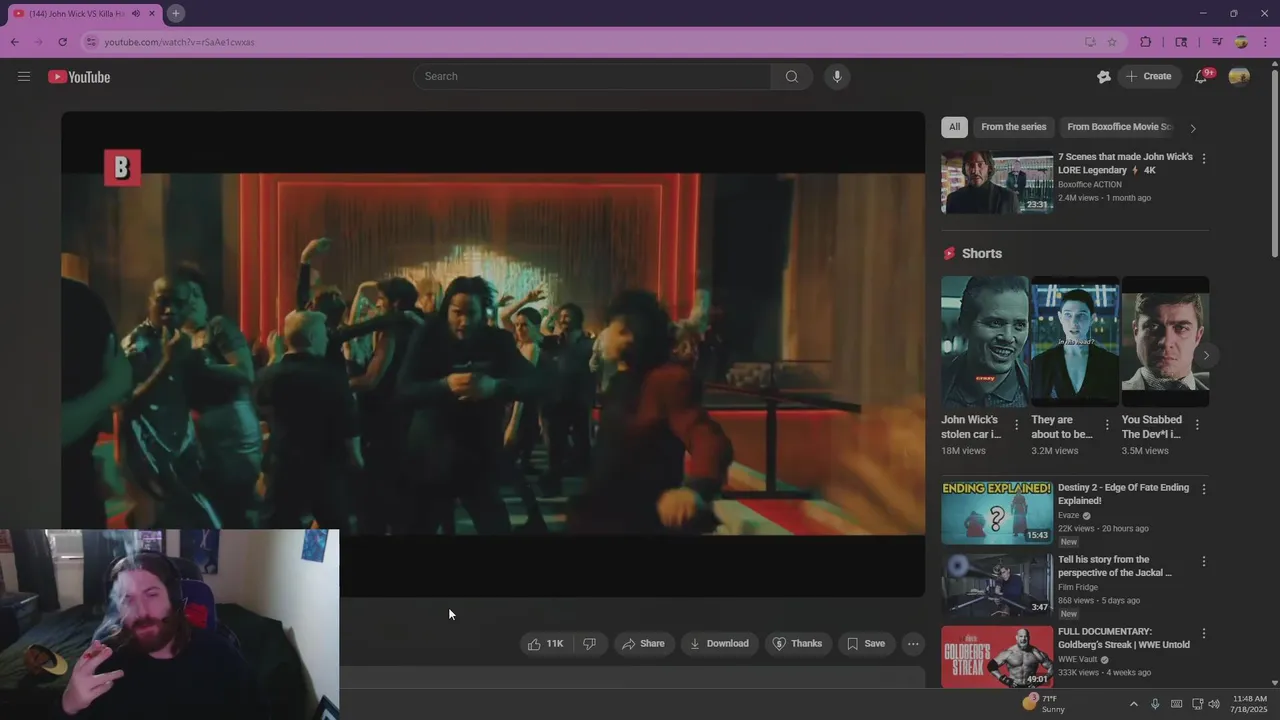Click the magnifier search button
The width and height of the screenshot is (1280, 720).
[x=791, y=76]
